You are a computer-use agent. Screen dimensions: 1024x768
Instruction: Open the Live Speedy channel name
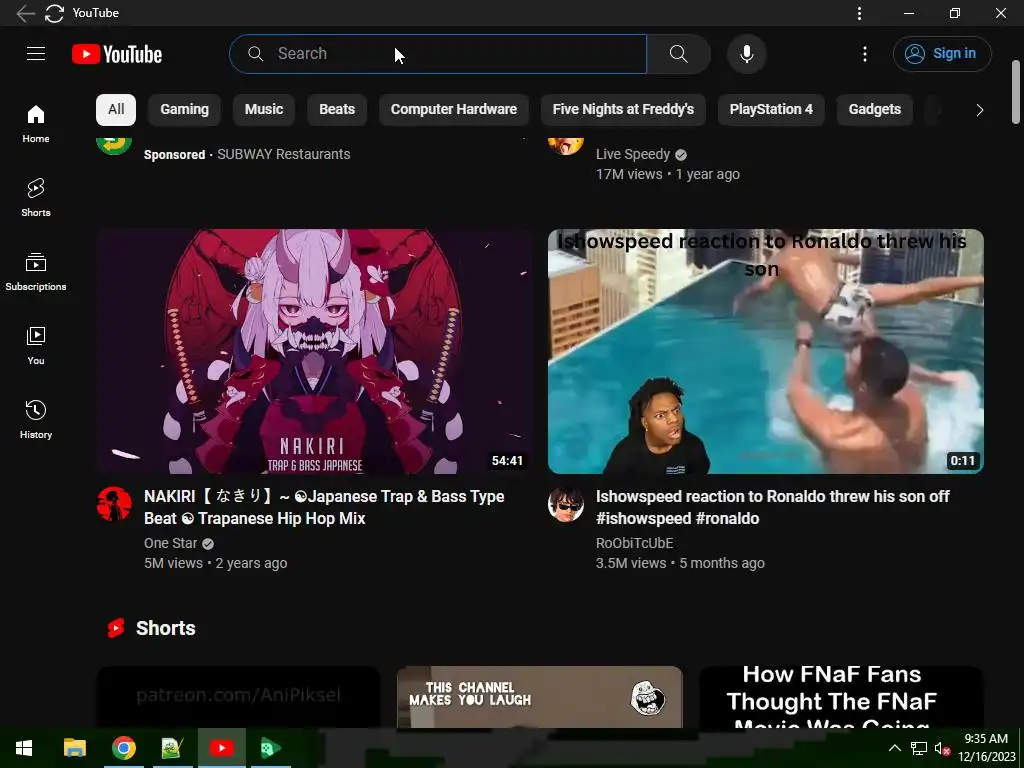(x=633, y=154)
